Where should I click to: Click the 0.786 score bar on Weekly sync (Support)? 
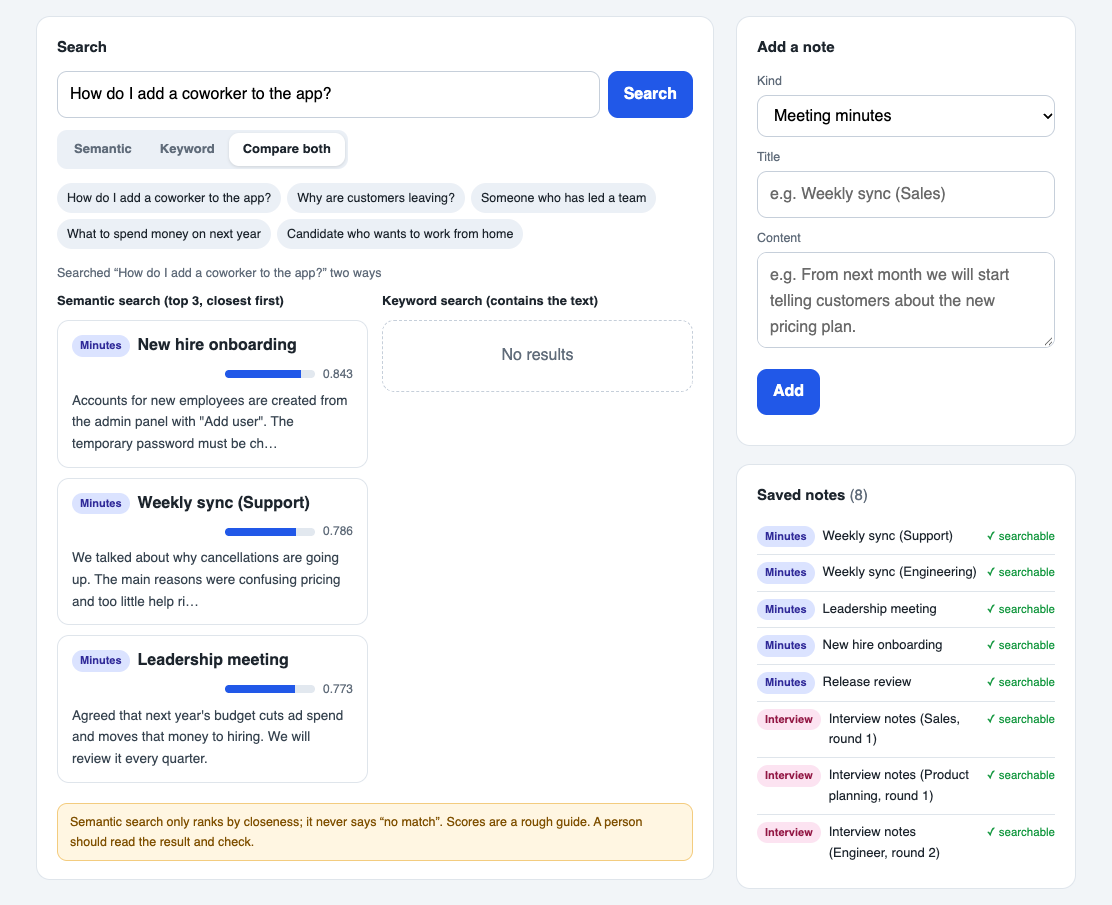click(x=269, y=531)
